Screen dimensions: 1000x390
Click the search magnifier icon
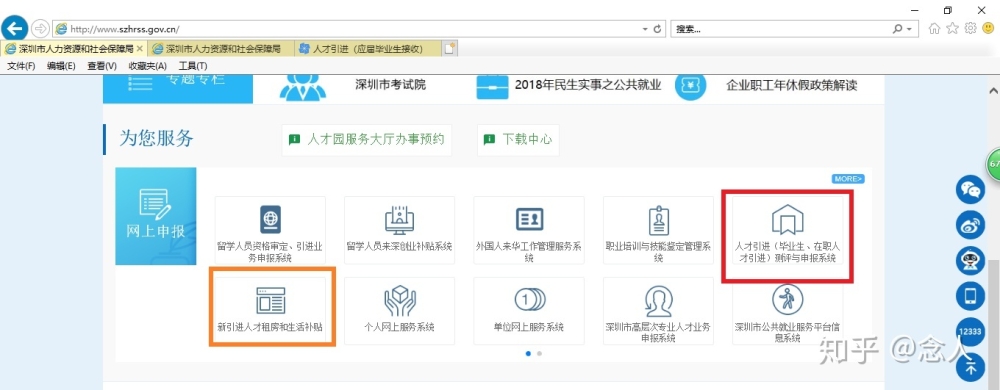tap(898, 29)
